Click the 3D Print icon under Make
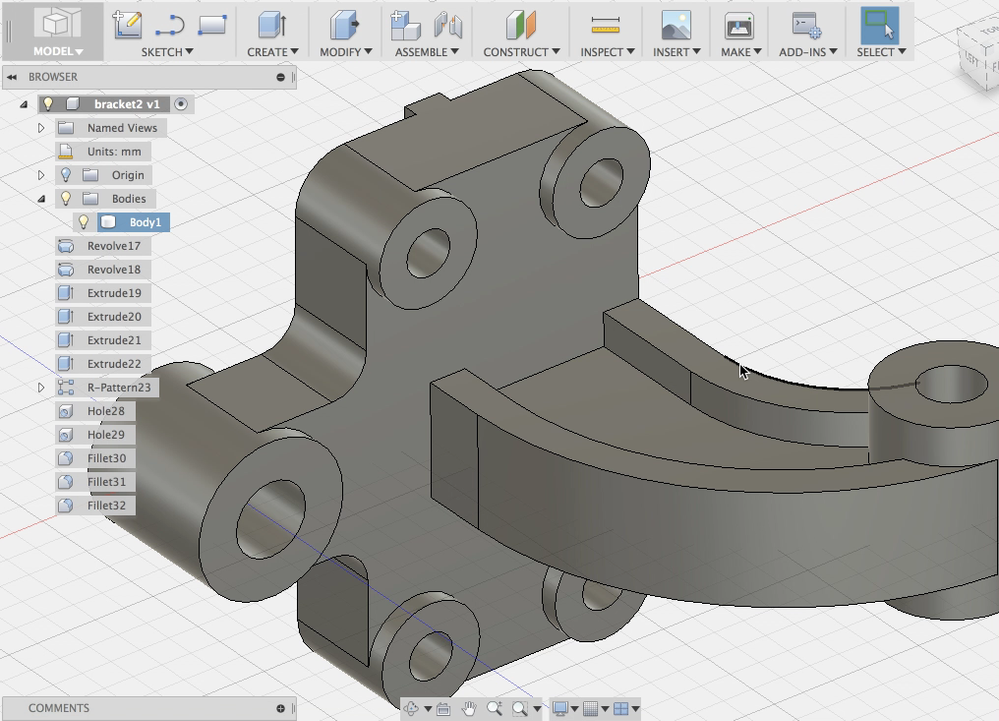The height and width of the screenshot is (721, 999). tap(739, 24)
